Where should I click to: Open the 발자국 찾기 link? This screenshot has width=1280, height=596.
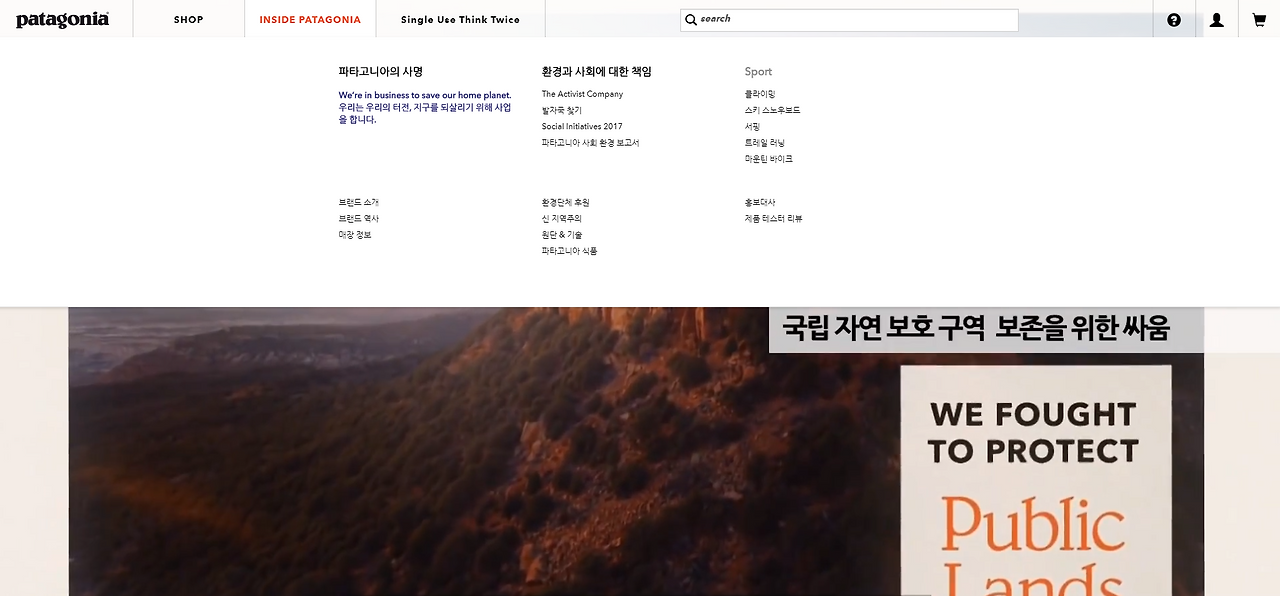(561, 110)
